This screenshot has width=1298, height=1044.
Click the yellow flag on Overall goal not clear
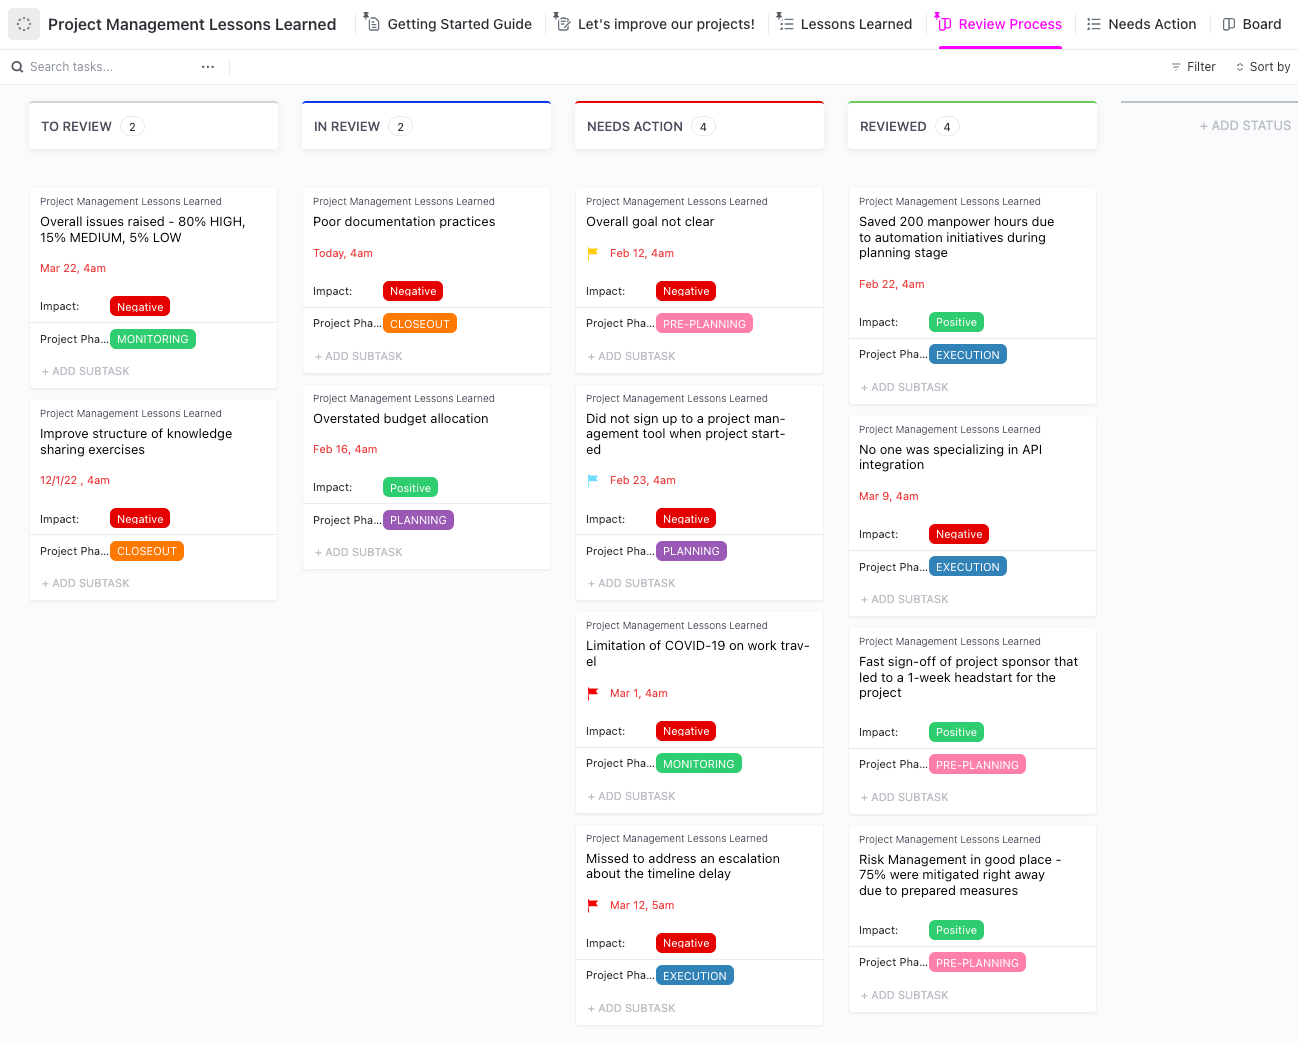tap(593, 254)
